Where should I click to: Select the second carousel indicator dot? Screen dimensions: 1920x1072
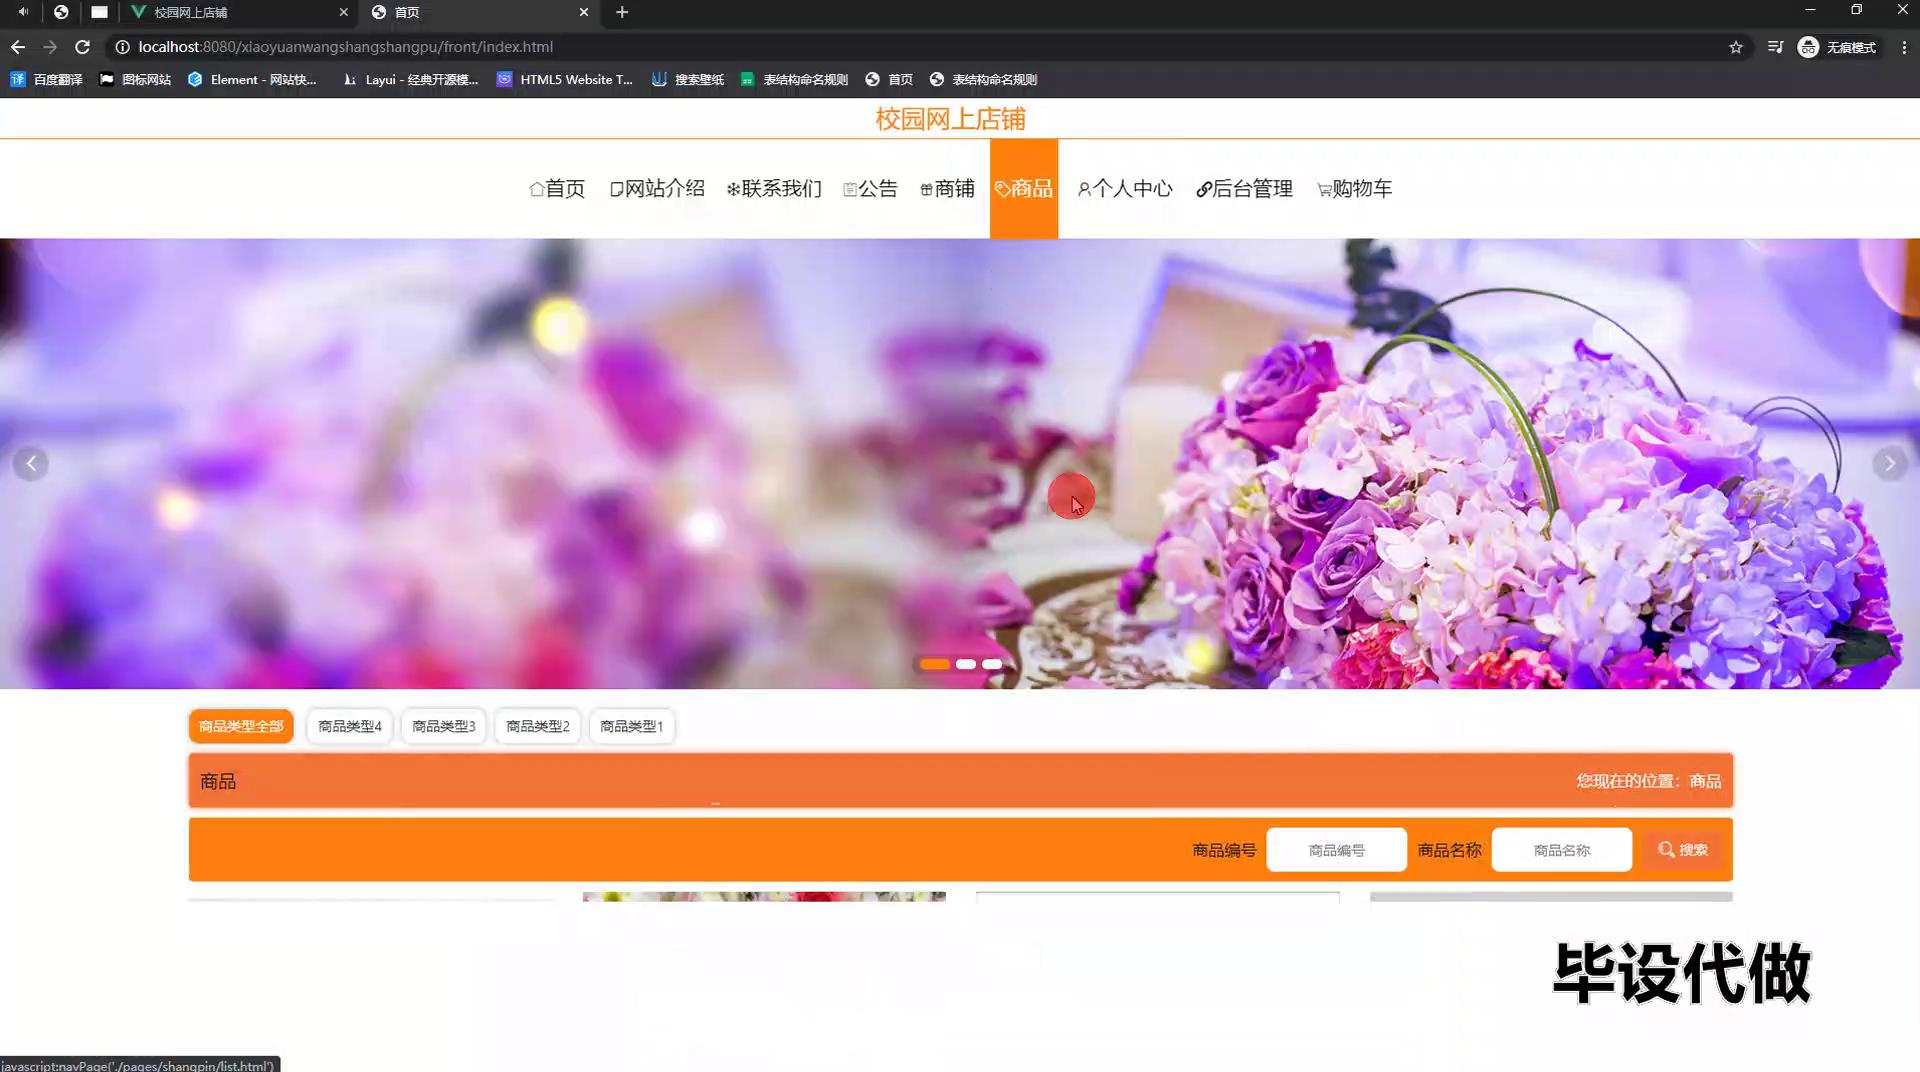(x=966, y=664)
